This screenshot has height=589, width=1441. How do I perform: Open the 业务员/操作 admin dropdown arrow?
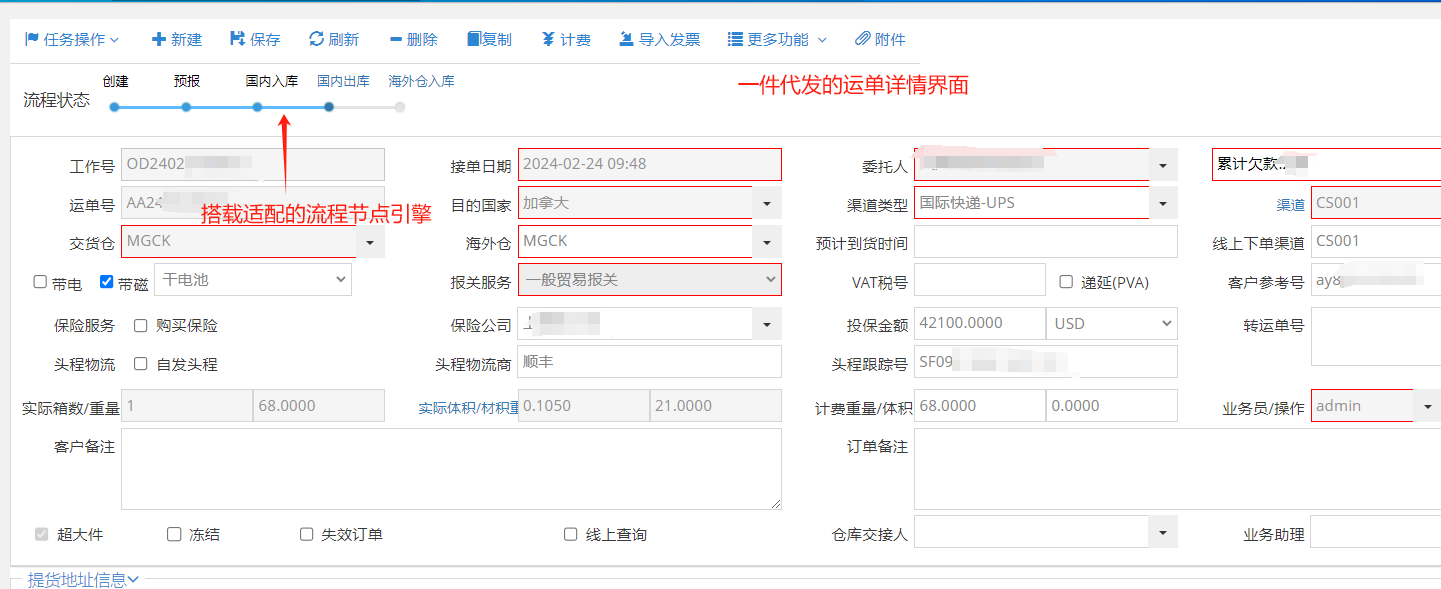point(1427,406)
